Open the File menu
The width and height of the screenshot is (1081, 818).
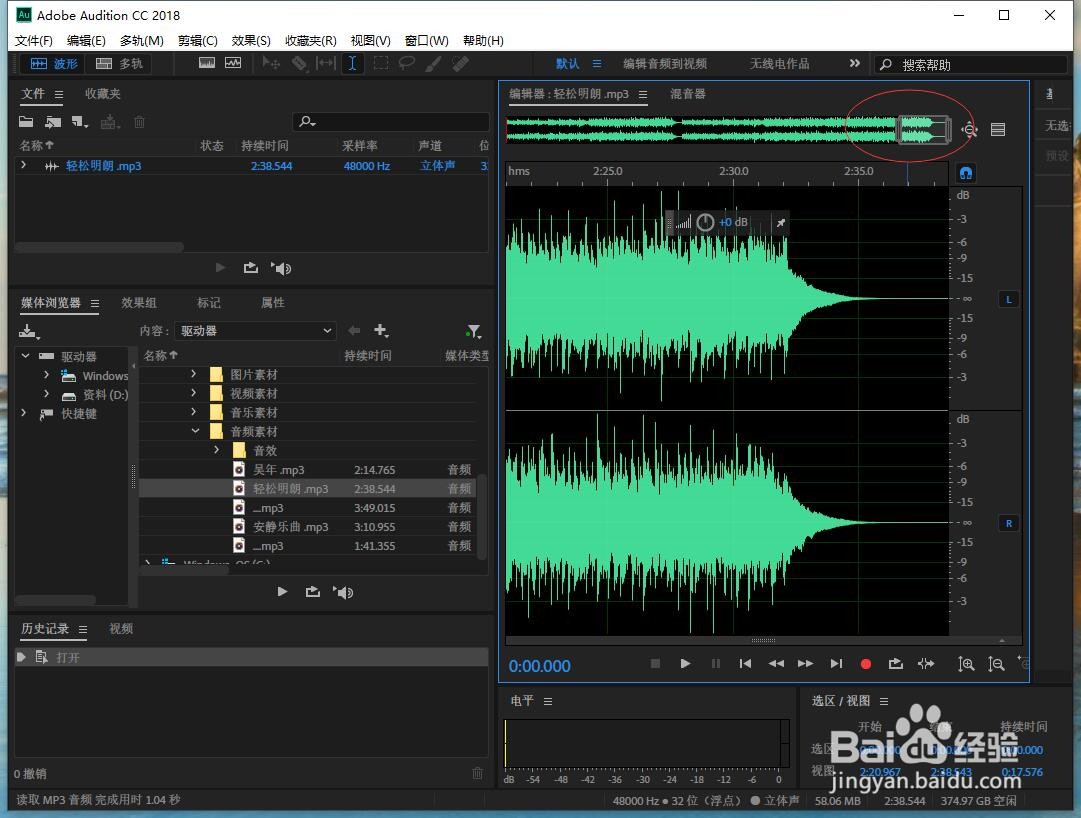tap(34, 41)
